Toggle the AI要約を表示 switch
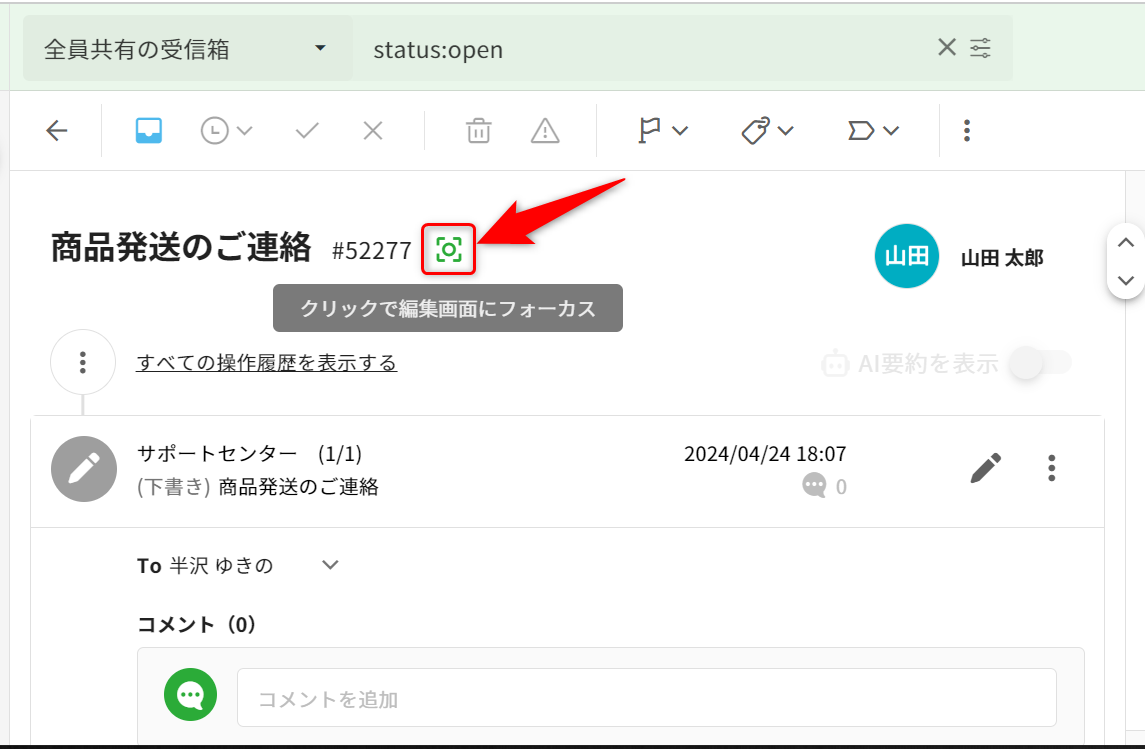 [x=1039, y=363]
